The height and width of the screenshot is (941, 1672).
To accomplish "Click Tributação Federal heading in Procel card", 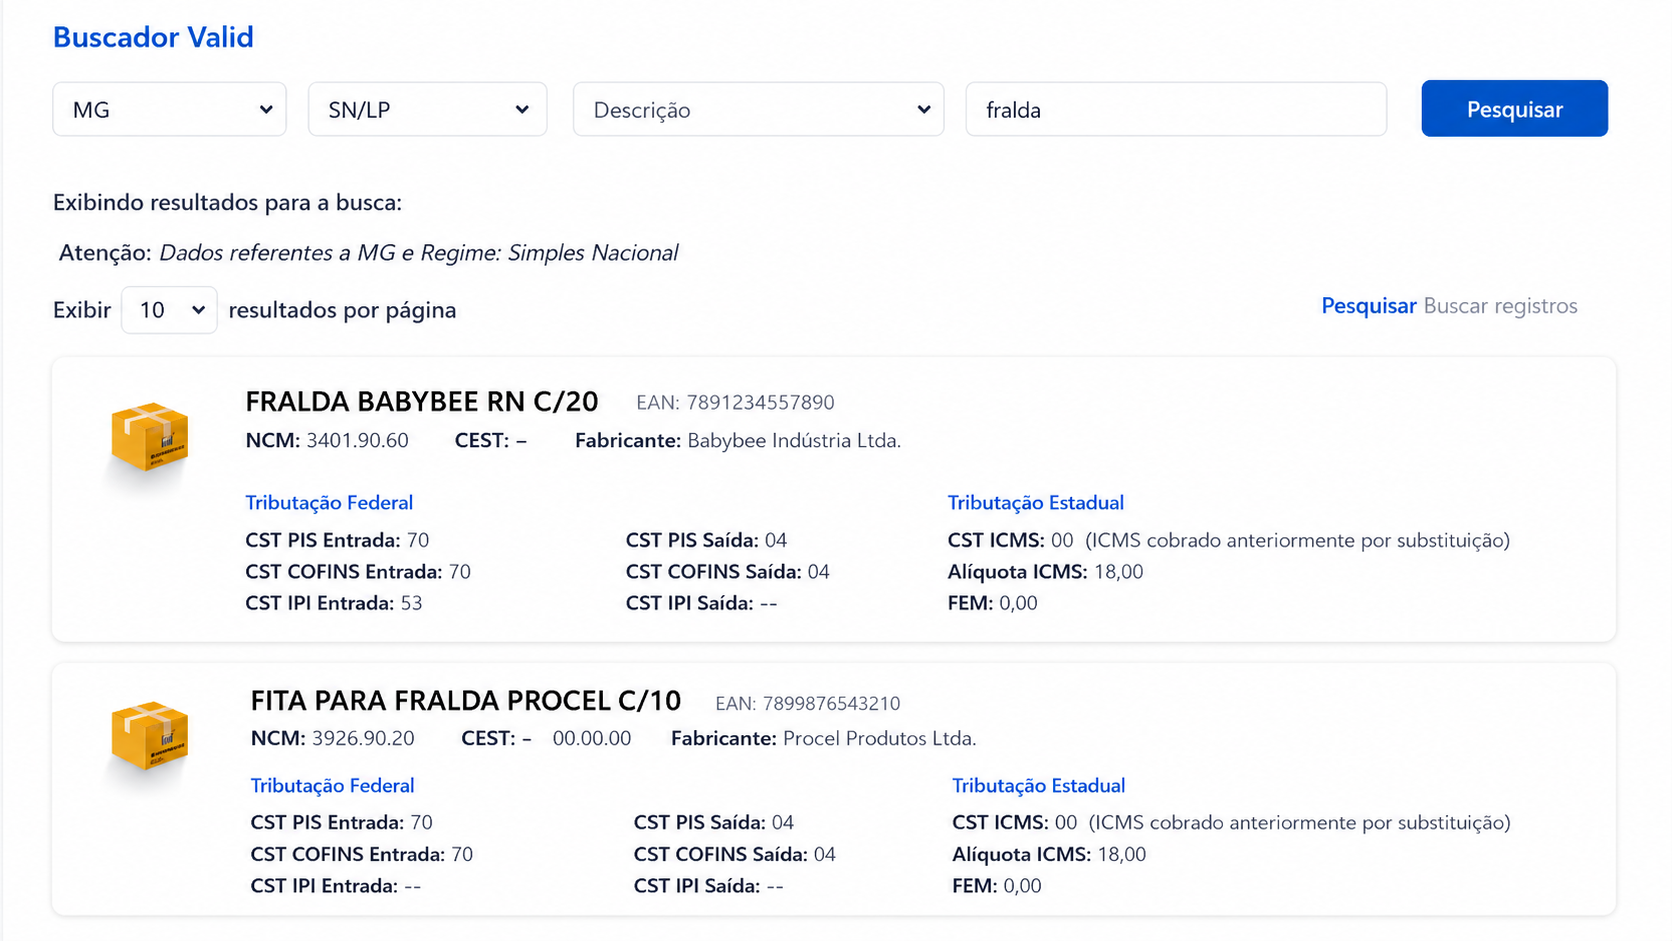I will [332, 786].
